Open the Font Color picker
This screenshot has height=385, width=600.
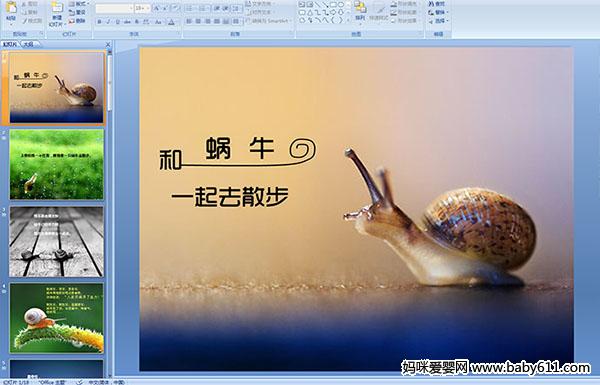[171, 22]
